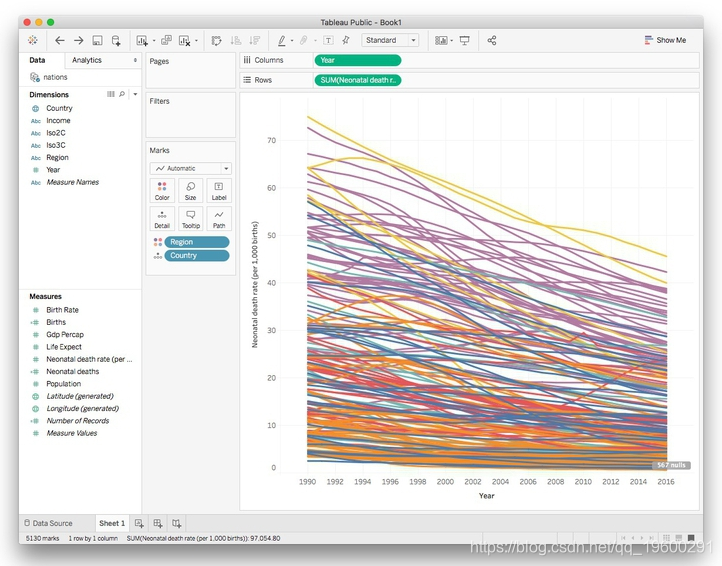
Task: Switch to the Analytics tab
Action: [x=87, y=60]
